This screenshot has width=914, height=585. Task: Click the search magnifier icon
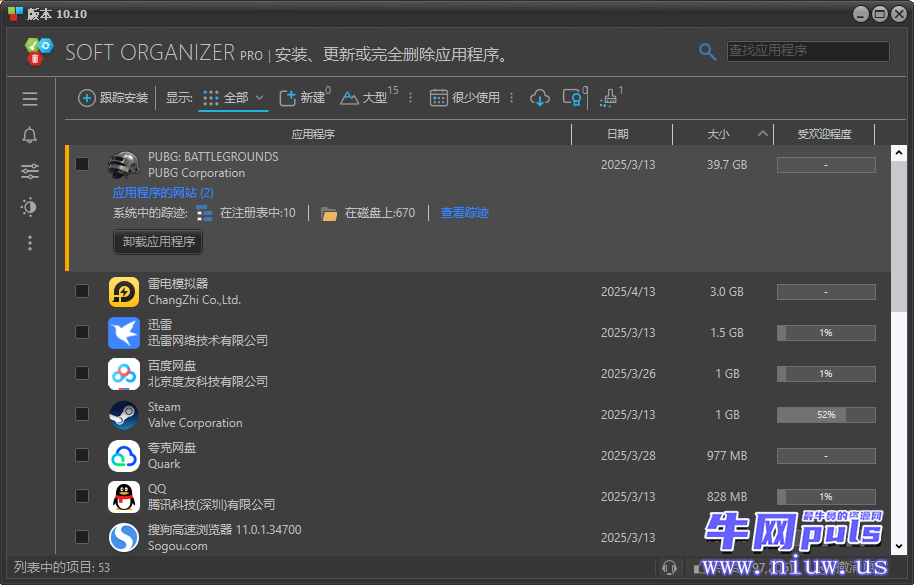707,52
